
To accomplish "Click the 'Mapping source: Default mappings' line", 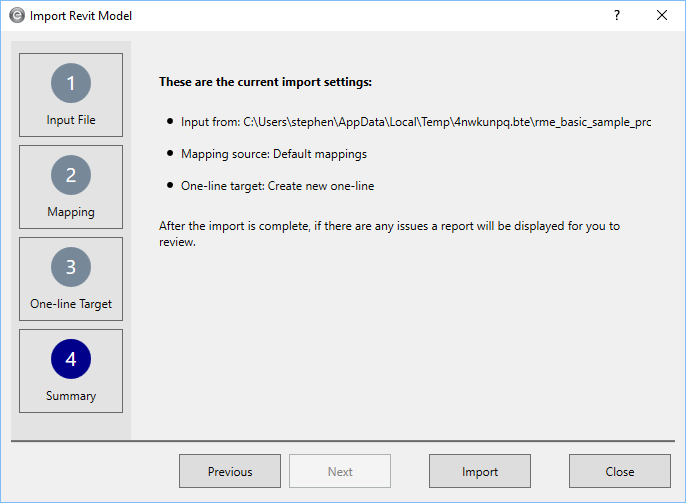I will [274, 154].
